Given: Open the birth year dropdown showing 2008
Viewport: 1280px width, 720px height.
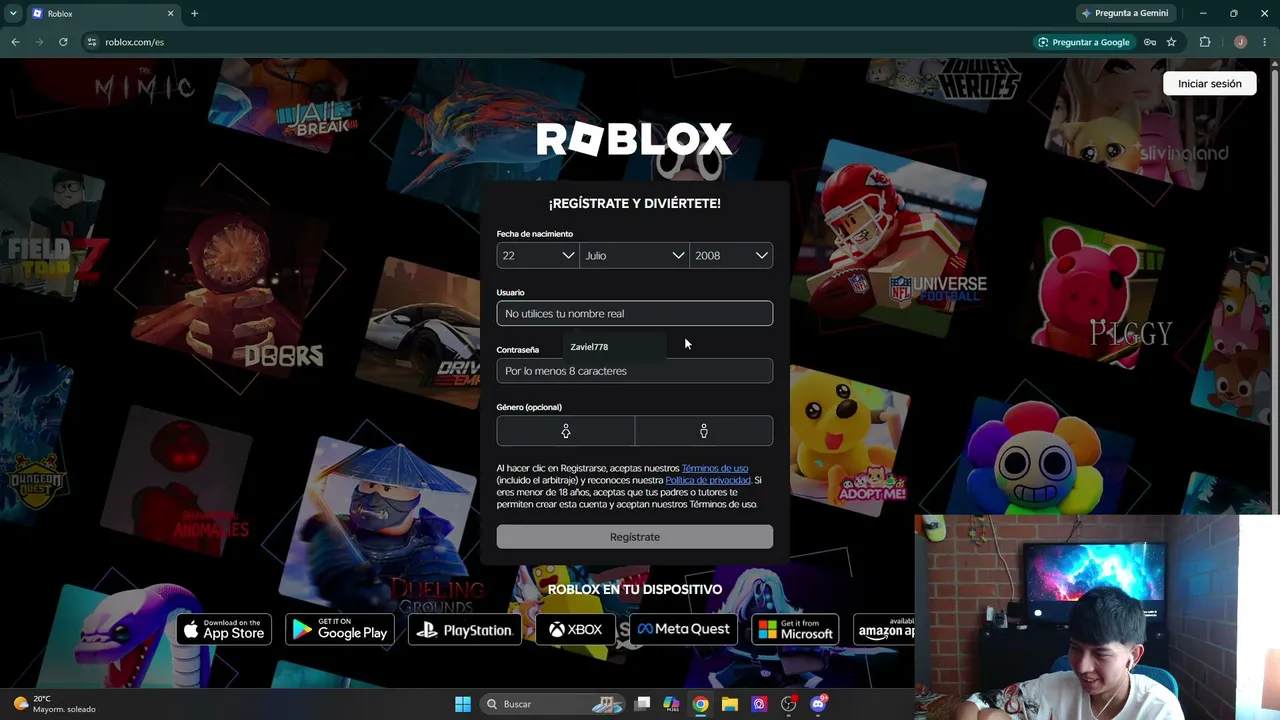Looking at the screenshot, I should click(731, 255).
